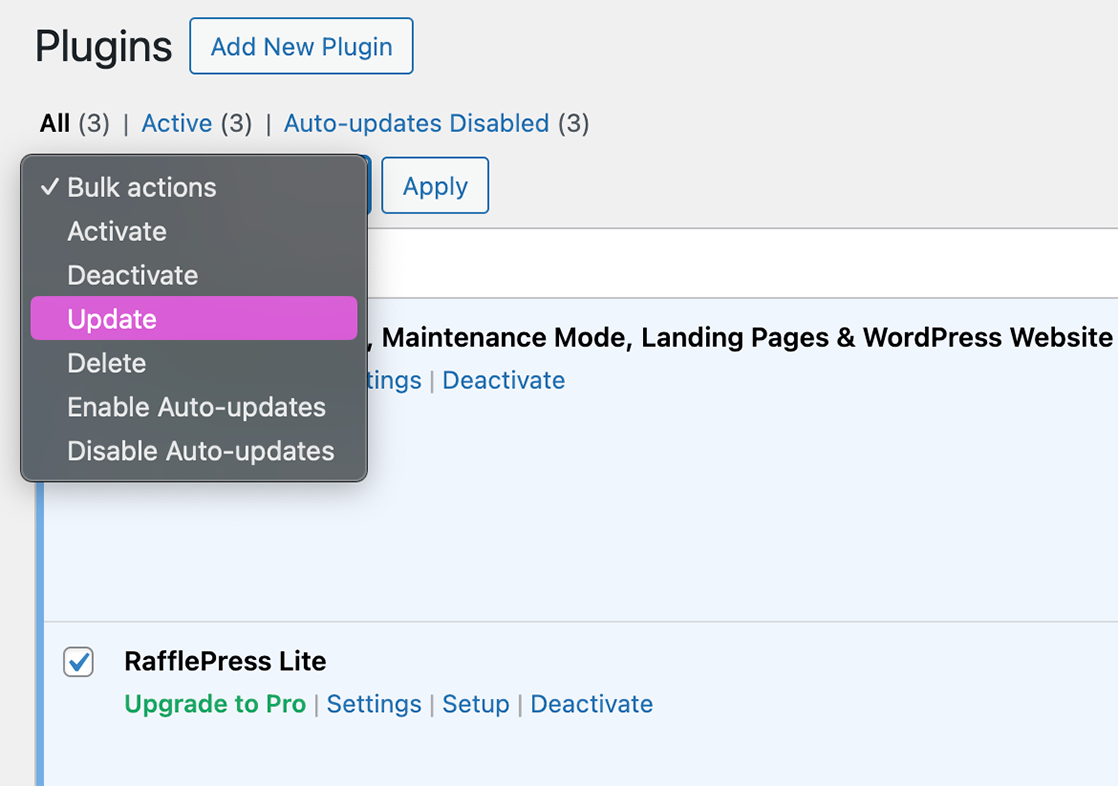Click "Upgrade to Pro" for RafflePress Lite
Screen dimensions: 1118x786
(215, 704)
